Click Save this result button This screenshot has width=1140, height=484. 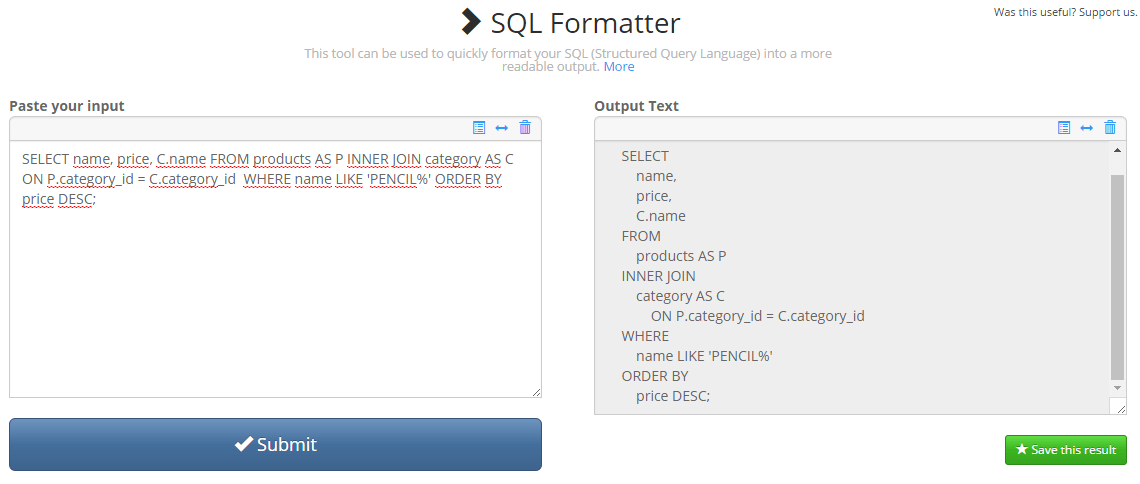(x=1066, y=450)
